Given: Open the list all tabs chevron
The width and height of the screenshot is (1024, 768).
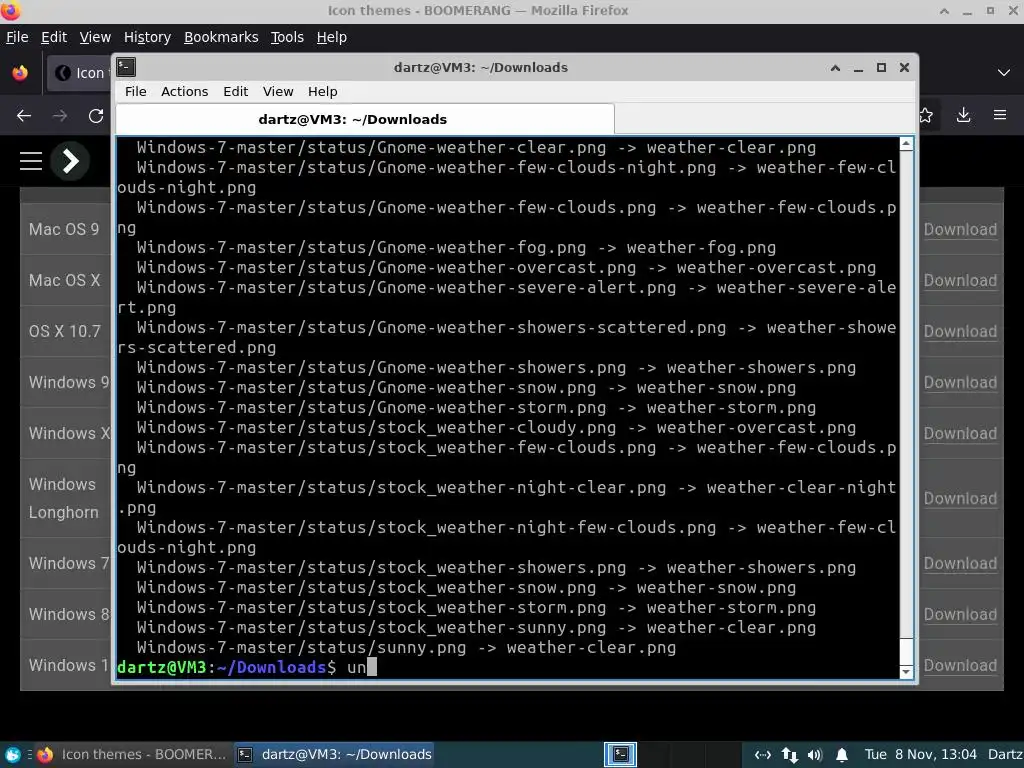Looking at the screenshot, I should [1004, 72].
